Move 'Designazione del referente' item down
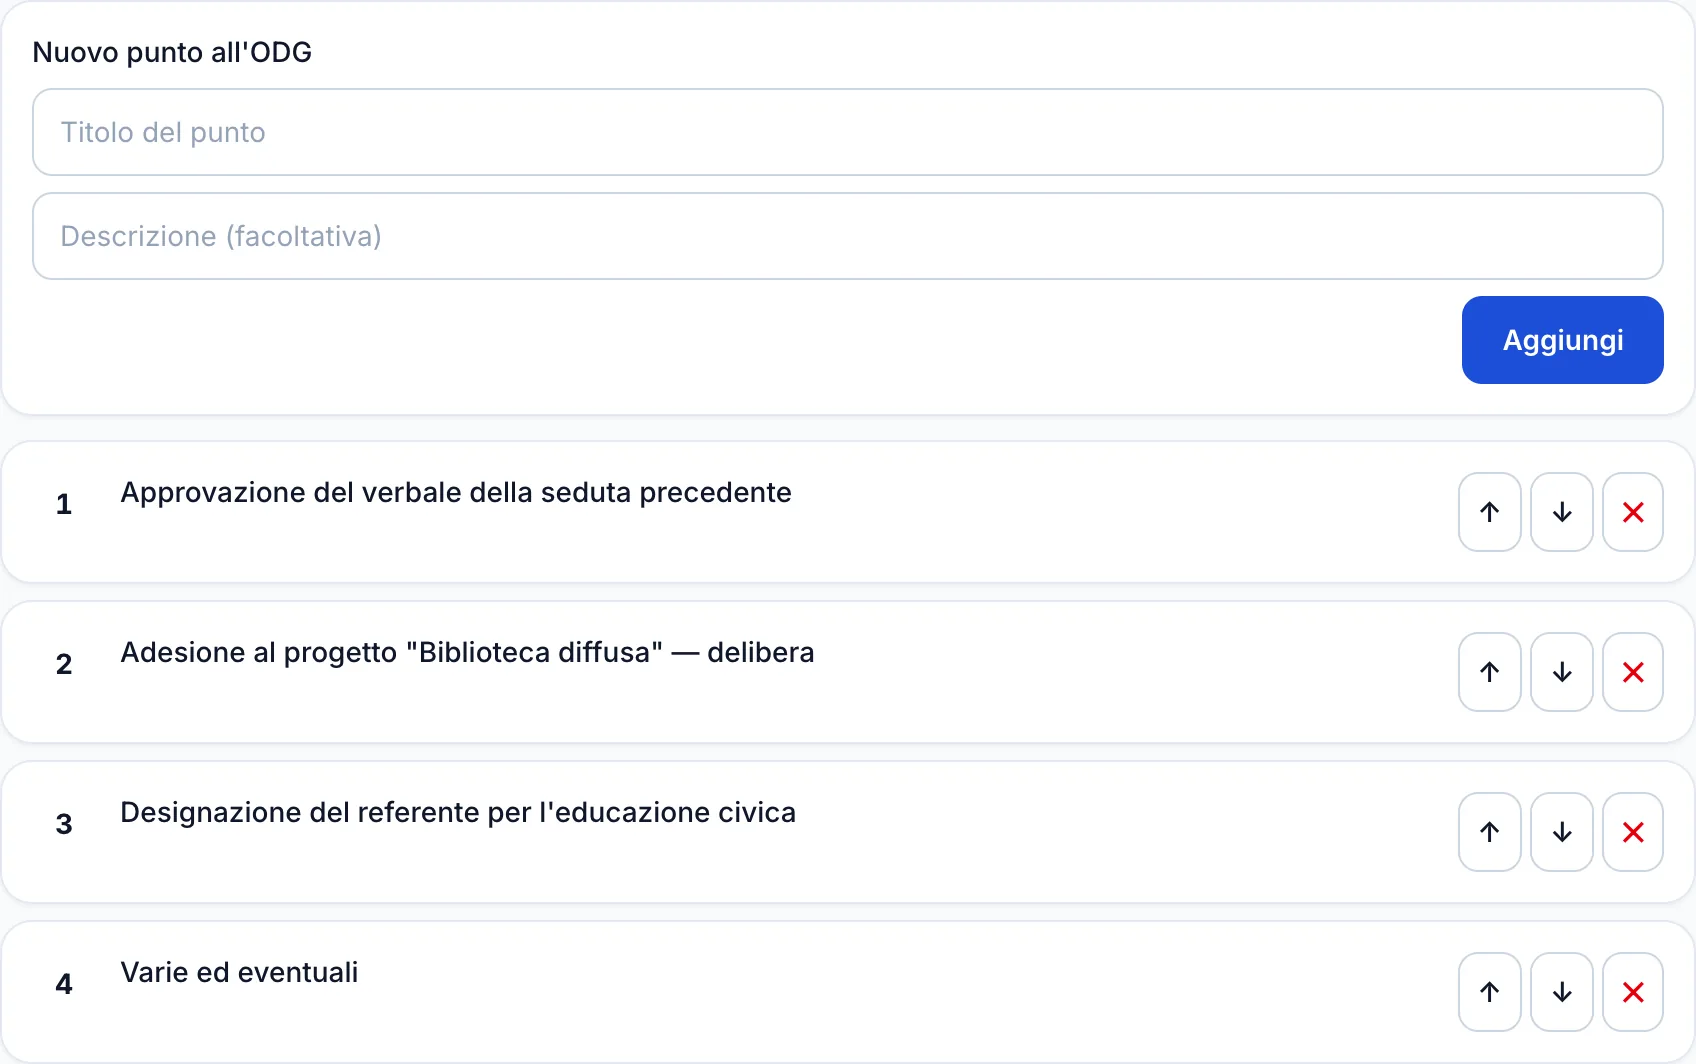The width and height of the screenshot is (1696, 1064). tap(1562, 832)
